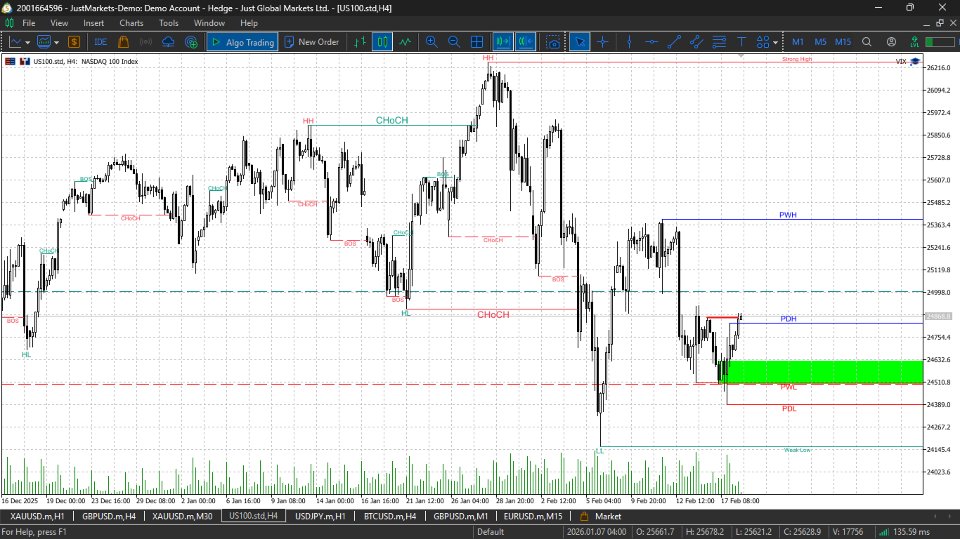Toggle Algo Trading on or off
The width and height of the screenshot is (960, 539).
click(242, 42)
